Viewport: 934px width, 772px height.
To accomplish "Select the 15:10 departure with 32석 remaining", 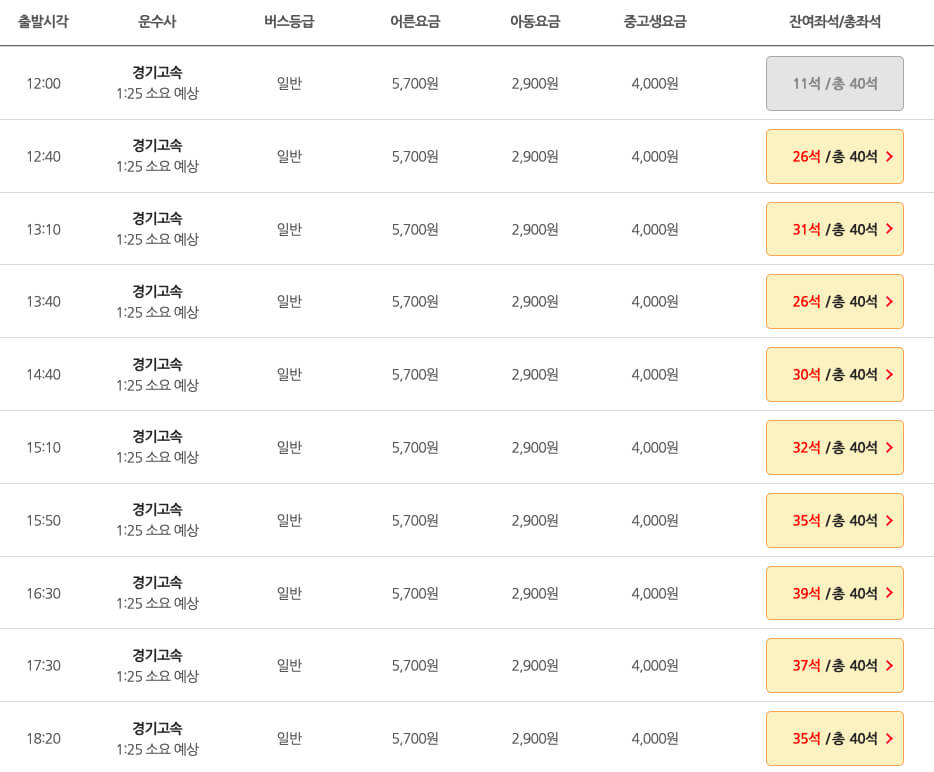I will tap(834, 447).
